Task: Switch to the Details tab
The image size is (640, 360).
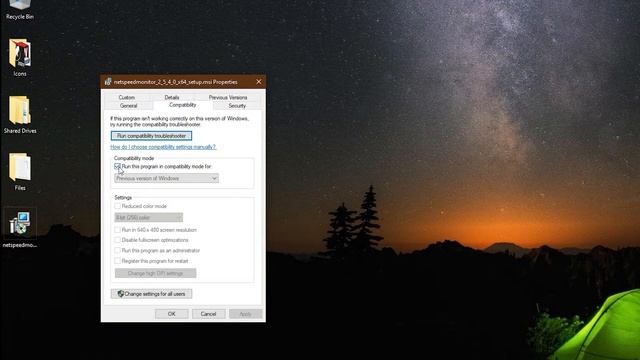Action: pos(172,97)
